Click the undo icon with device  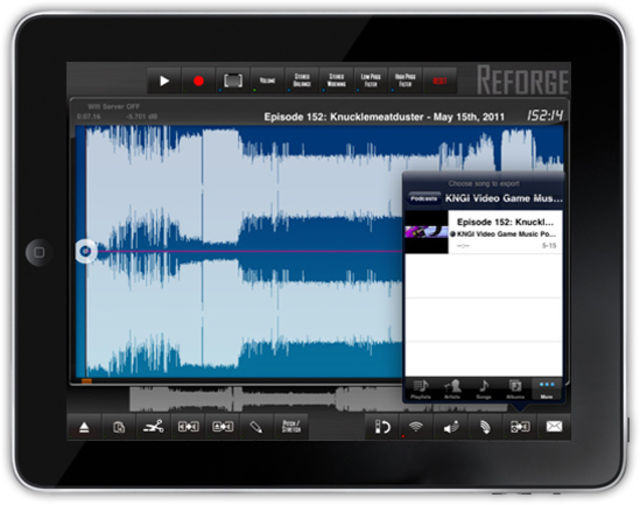[x=382, y=427]
